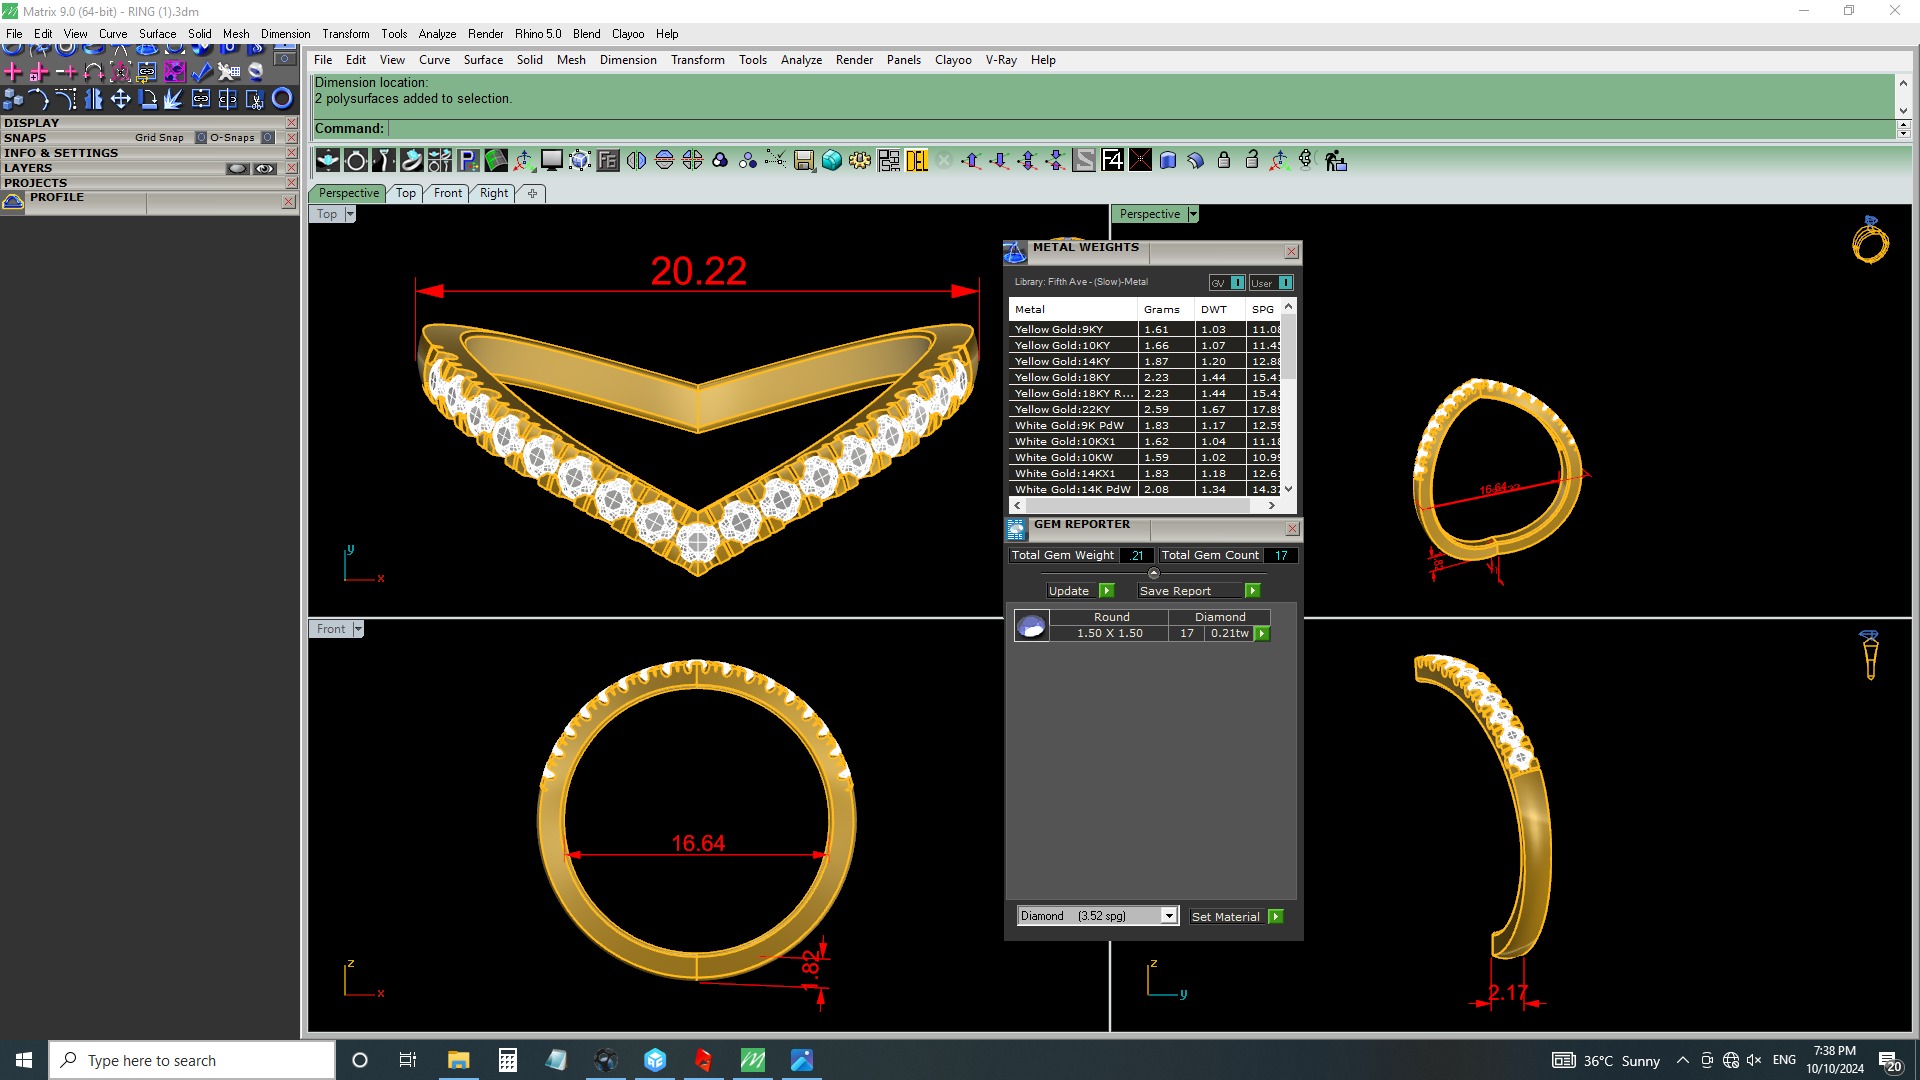Expand the Front viewport label dropdown
Viewport: 1920px width, 1080px height.
[x=358, y=629]
